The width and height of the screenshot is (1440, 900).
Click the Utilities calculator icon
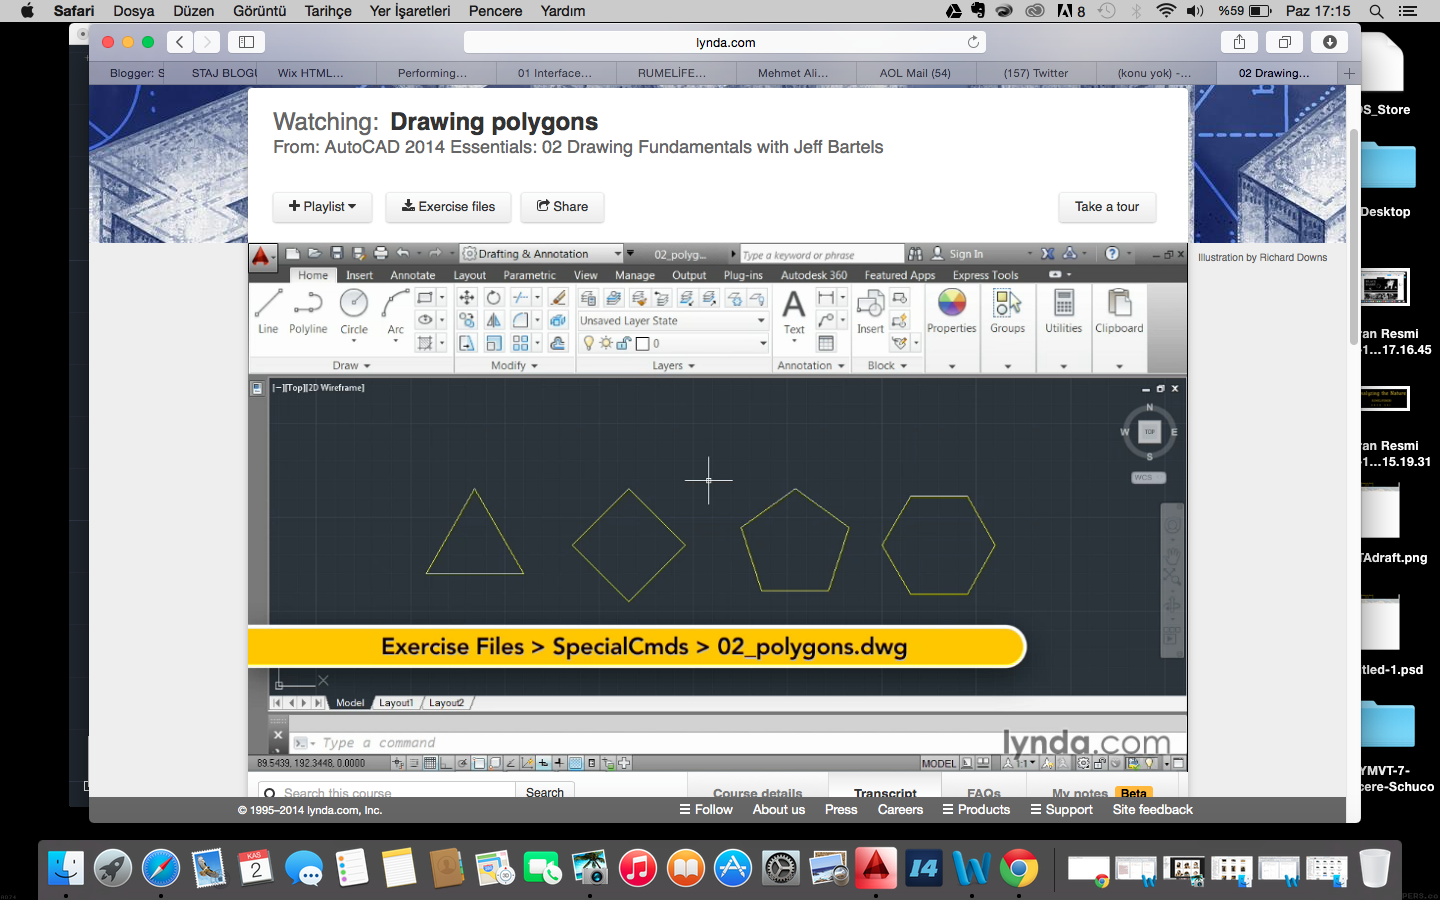click(x=1064, y=311)
